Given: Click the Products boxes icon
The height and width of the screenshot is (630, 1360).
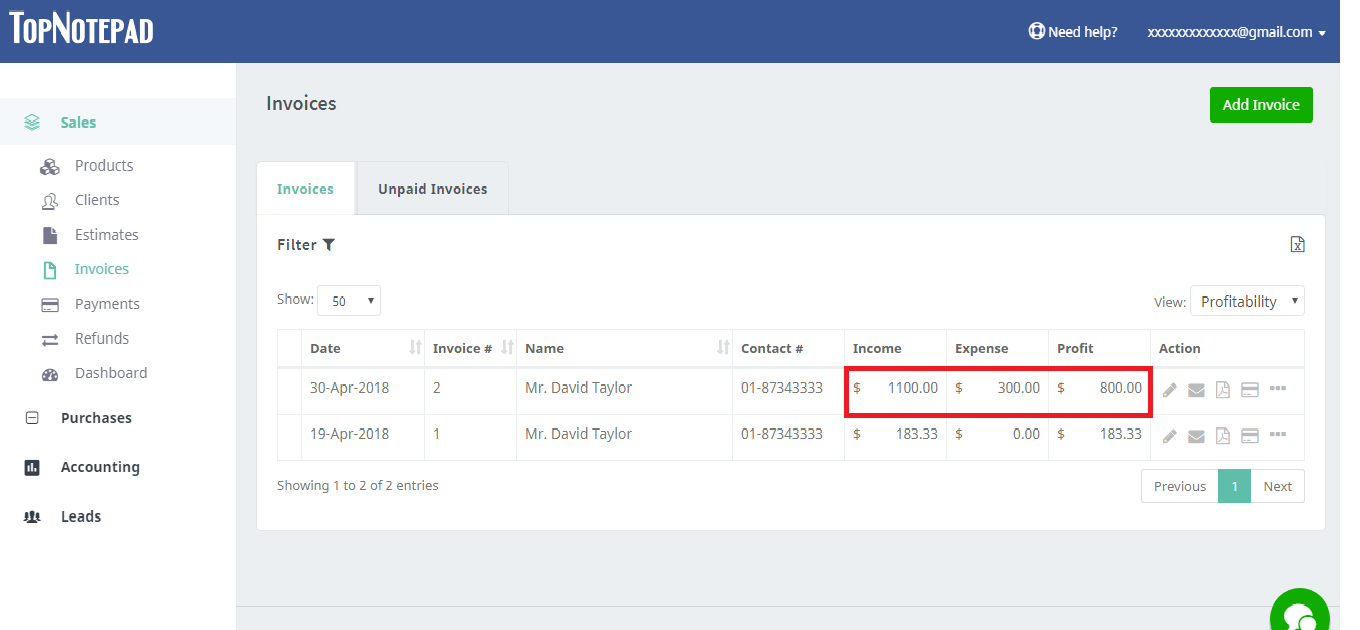Looking at the screenshot, I should click(x=50, y=166).
